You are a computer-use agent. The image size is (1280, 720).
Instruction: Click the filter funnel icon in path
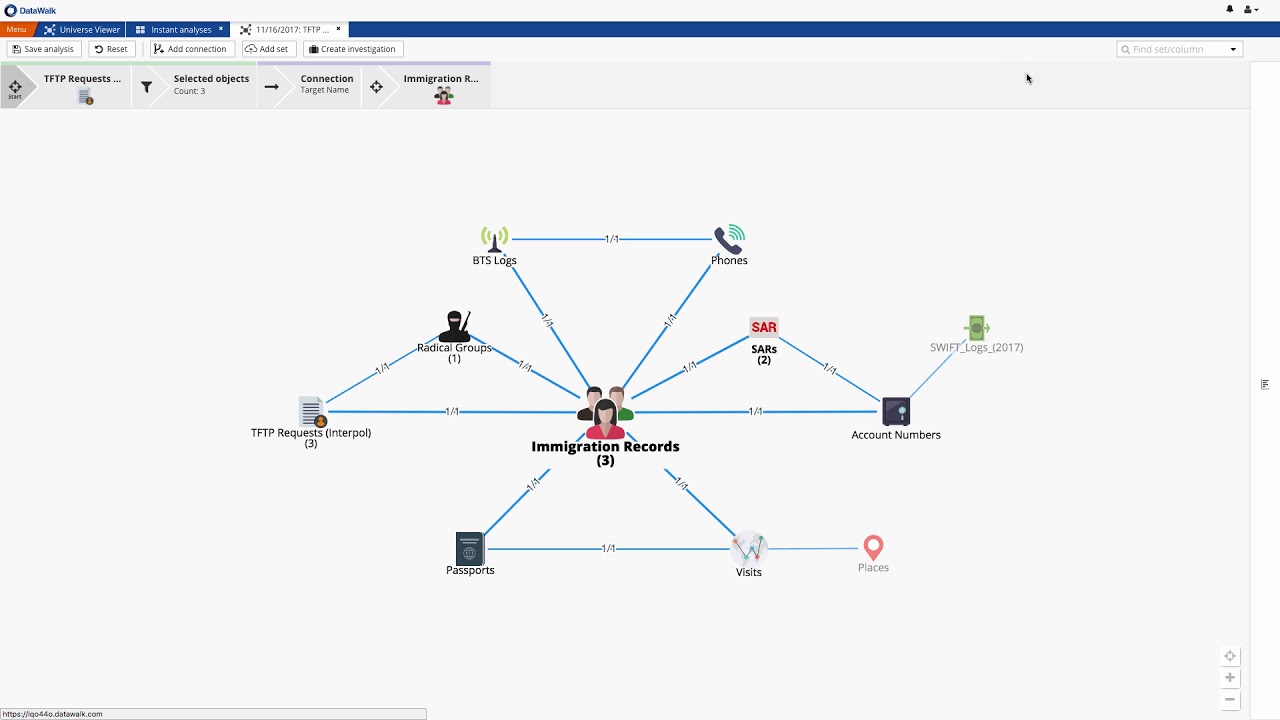click(147, 87)
